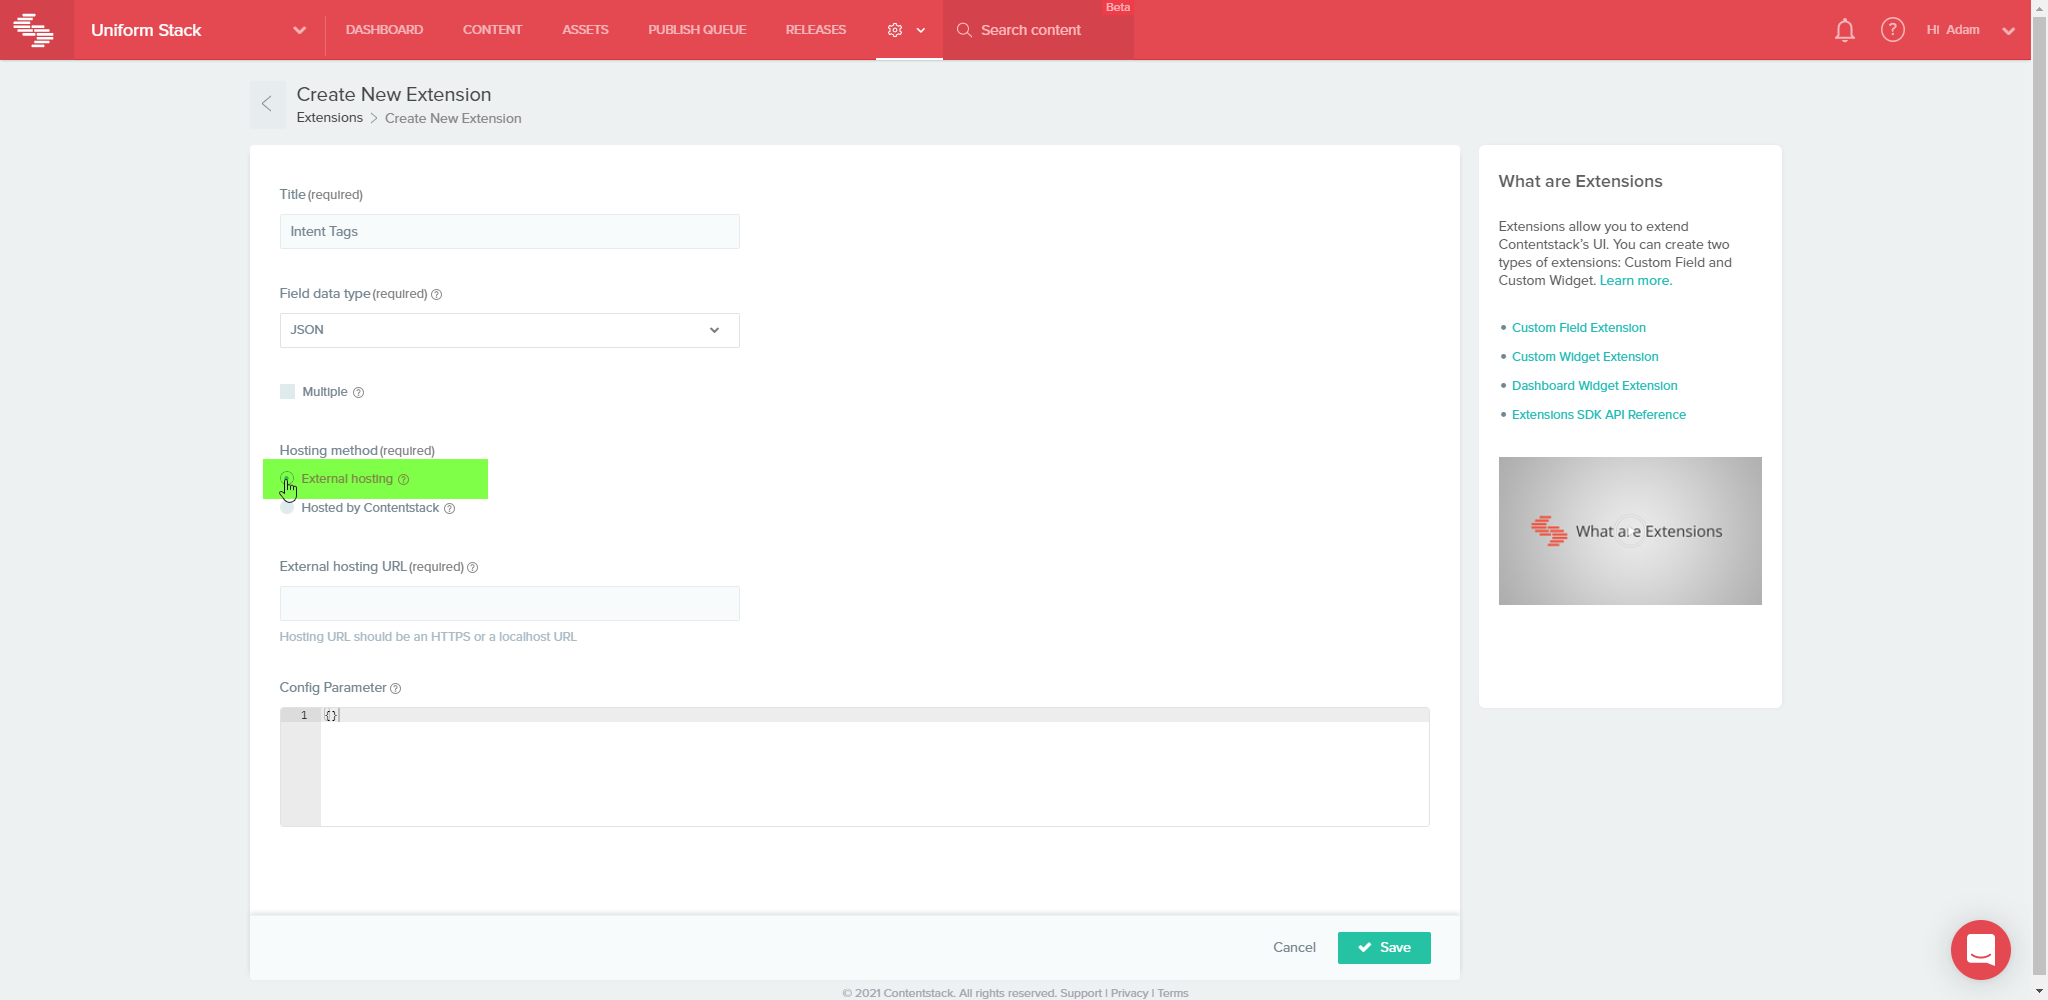Expand the settings dropdown chevron

click(921, 30)
